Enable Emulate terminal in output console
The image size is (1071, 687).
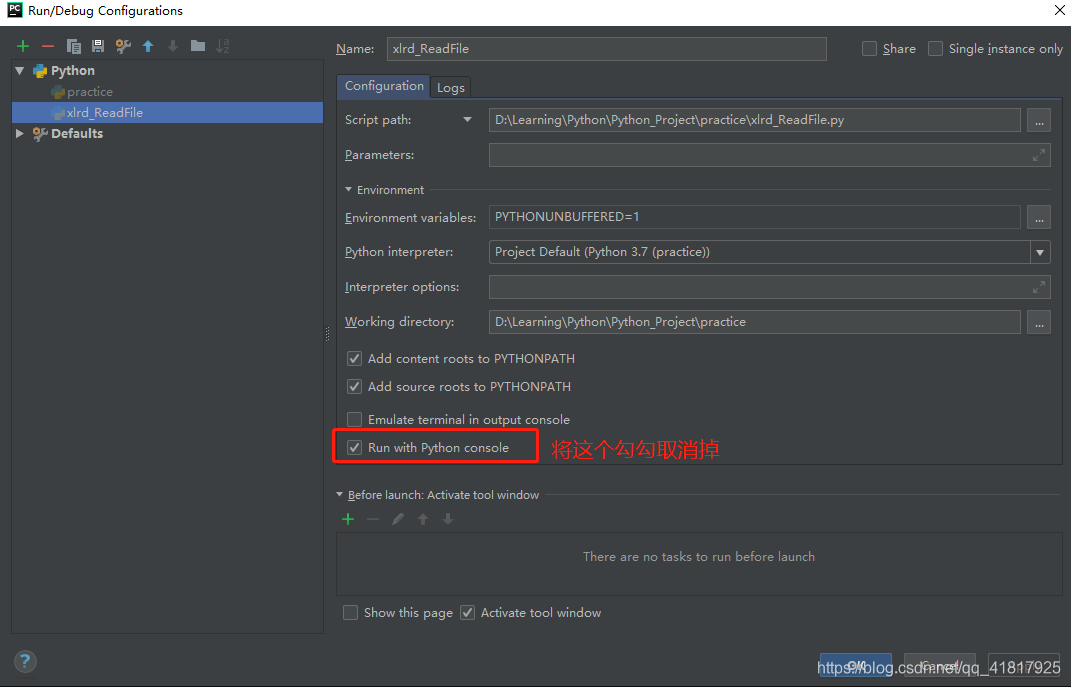click(354, 419)
